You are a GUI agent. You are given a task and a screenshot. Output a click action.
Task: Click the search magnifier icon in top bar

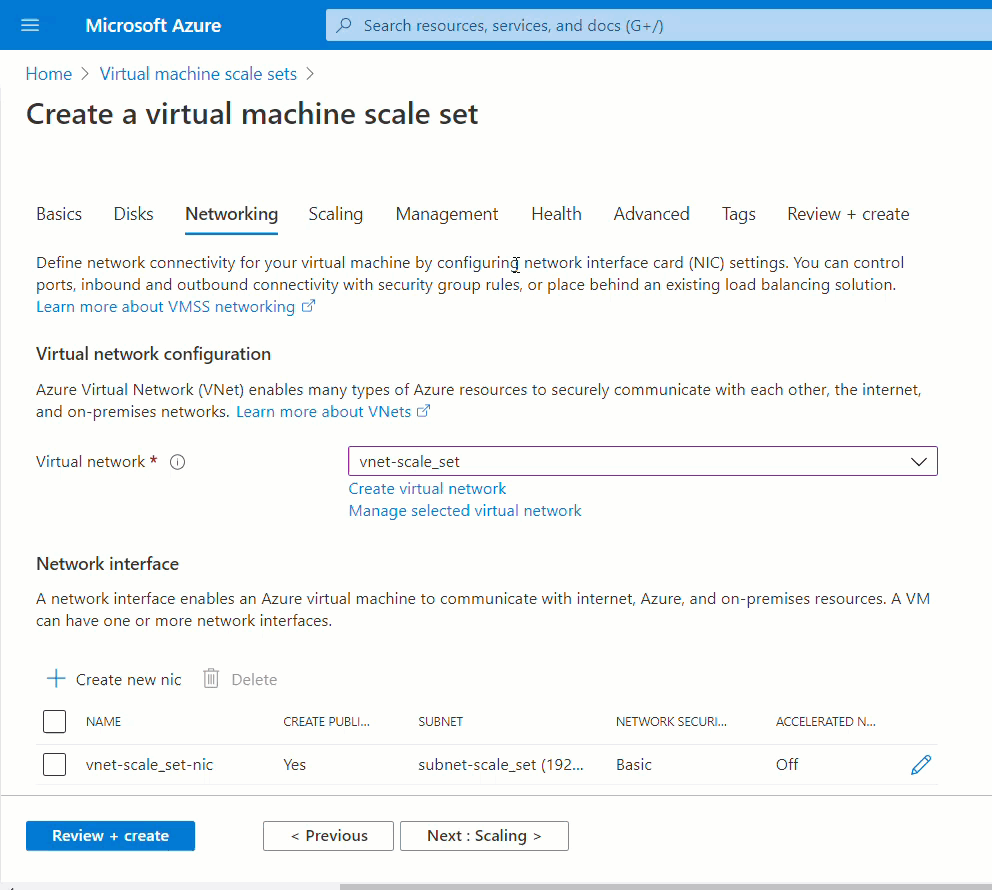click(x=344, y=25)
